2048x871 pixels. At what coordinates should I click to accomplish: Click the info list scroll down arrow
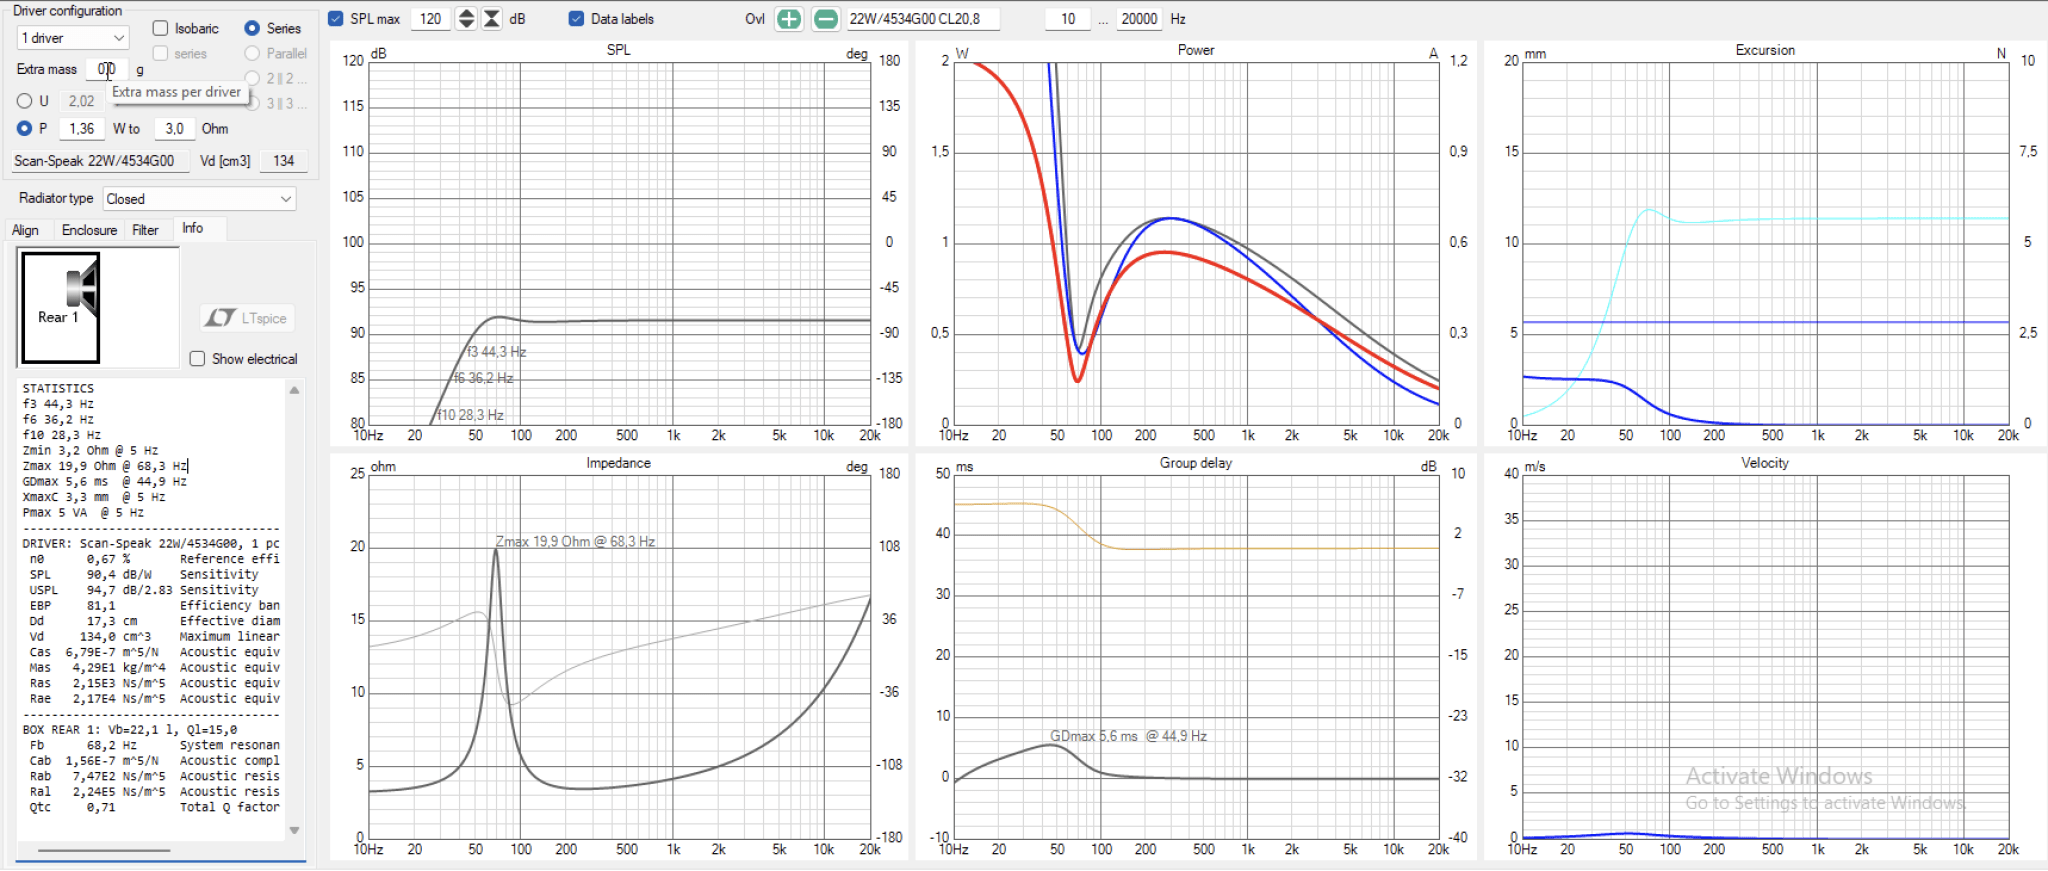coord(294,830)
